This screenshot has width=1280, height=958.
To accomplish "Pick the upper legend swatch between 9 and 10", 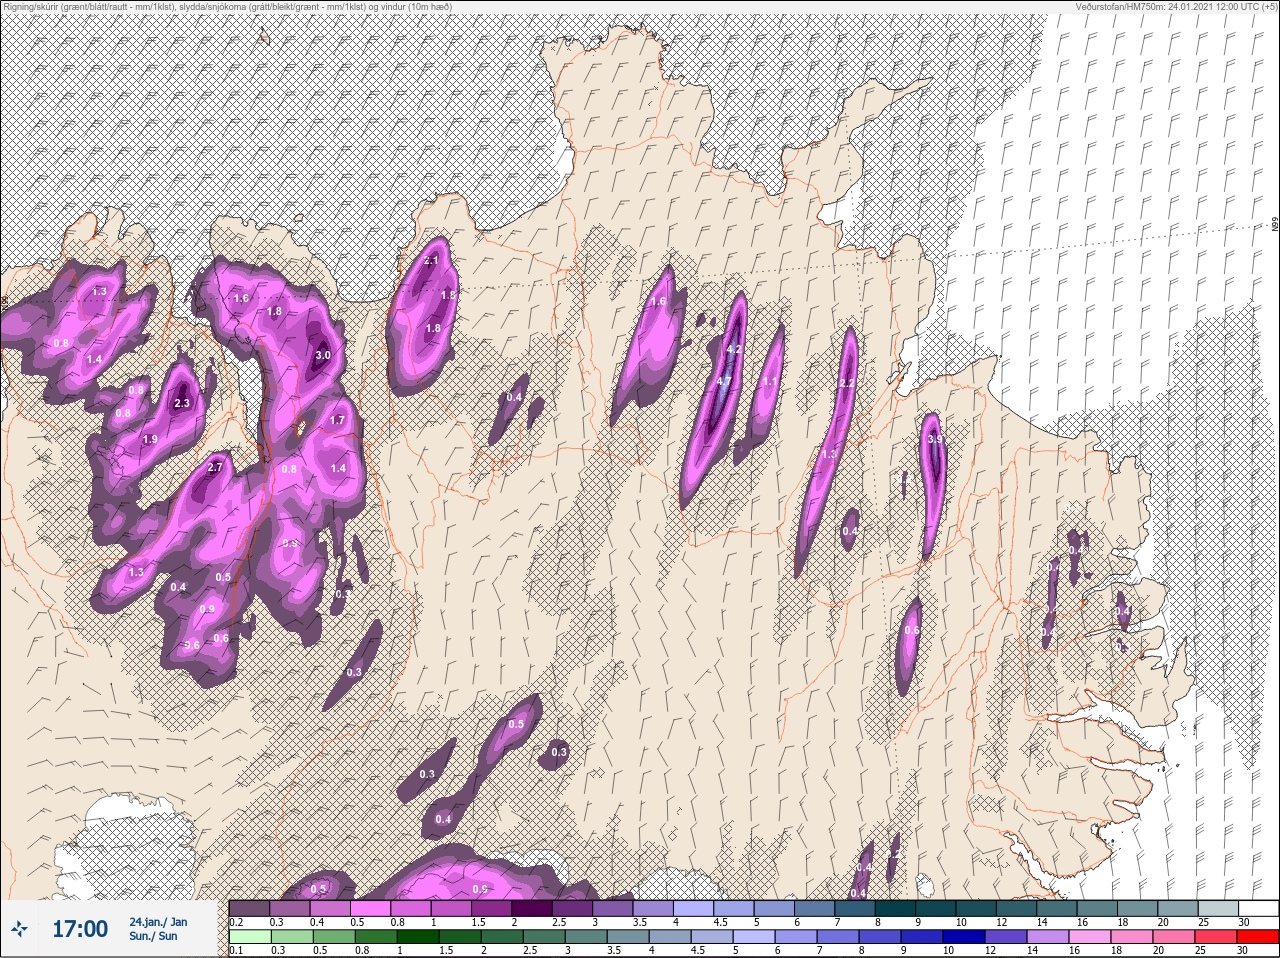I will (937, 908).
